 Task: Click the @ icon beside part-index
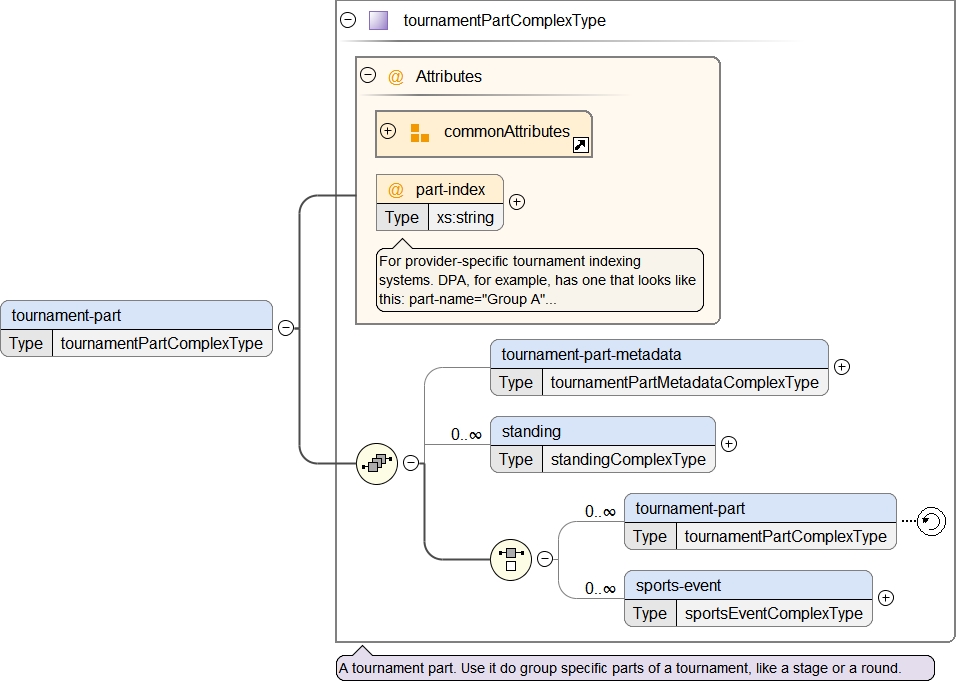point(396,190)
